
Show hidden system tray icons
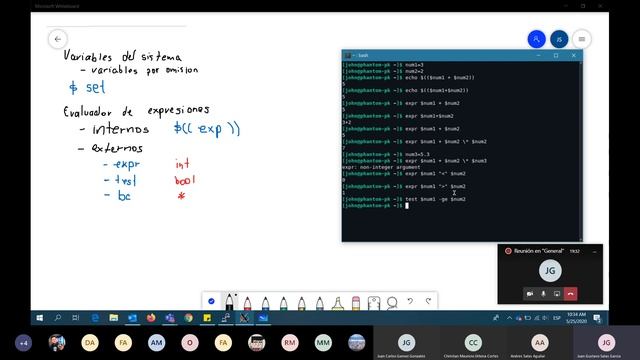click(509, 318)
